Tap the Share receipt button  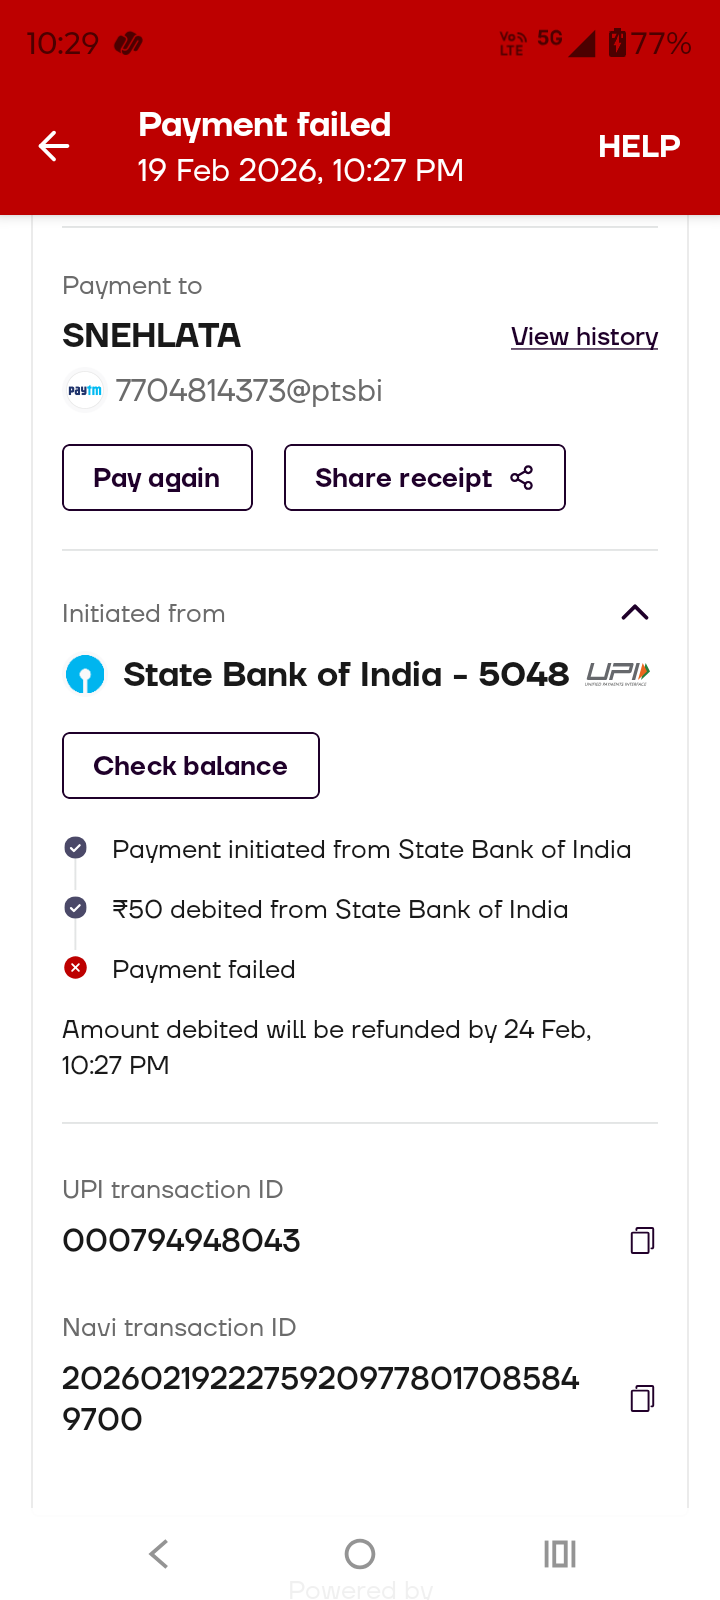(x=424, y=478)
